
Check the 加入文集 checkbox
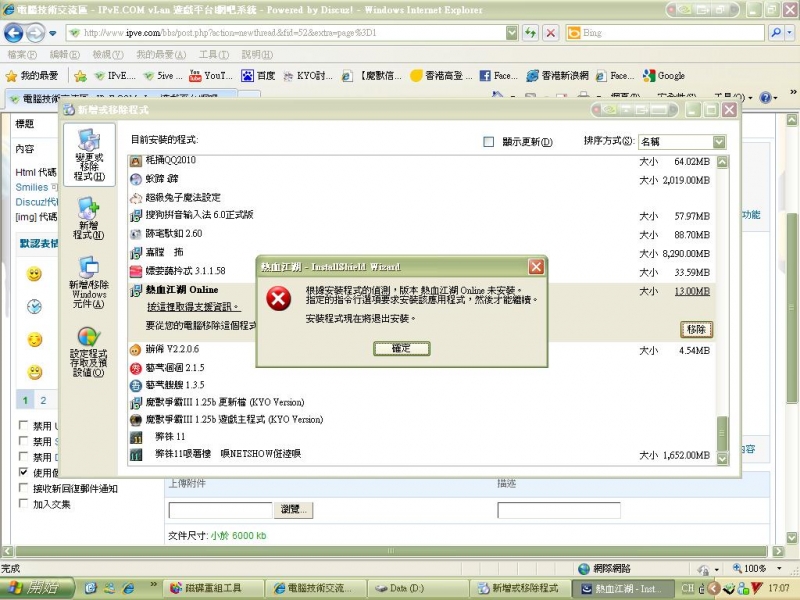(24, 504)
